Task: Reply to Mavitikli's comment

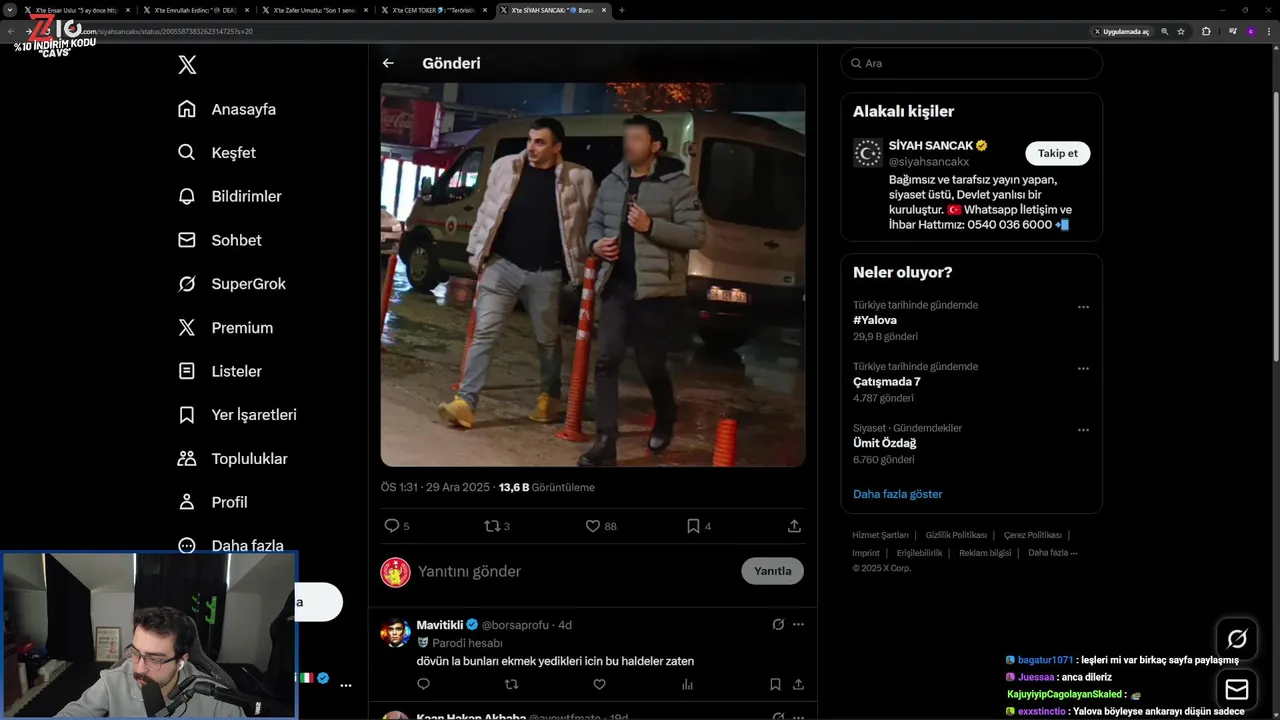Action: tap(423, 685)
